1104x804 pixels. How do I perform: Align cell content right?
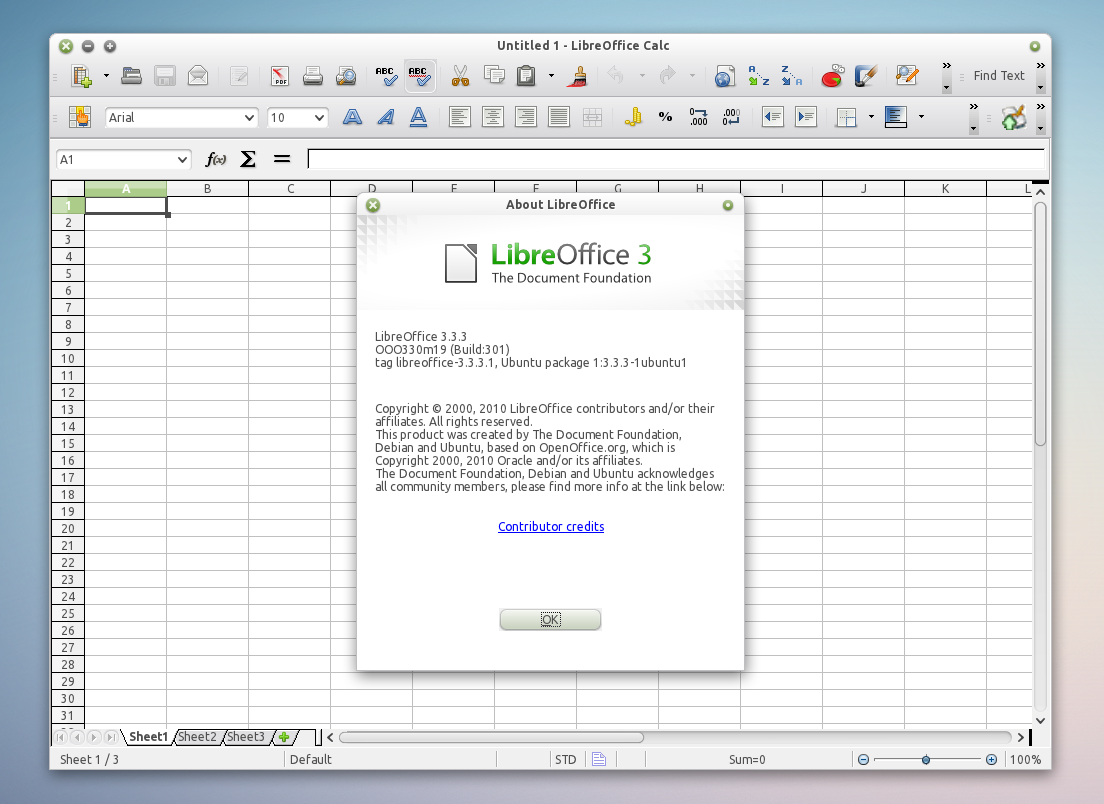(x=526, y=117)
